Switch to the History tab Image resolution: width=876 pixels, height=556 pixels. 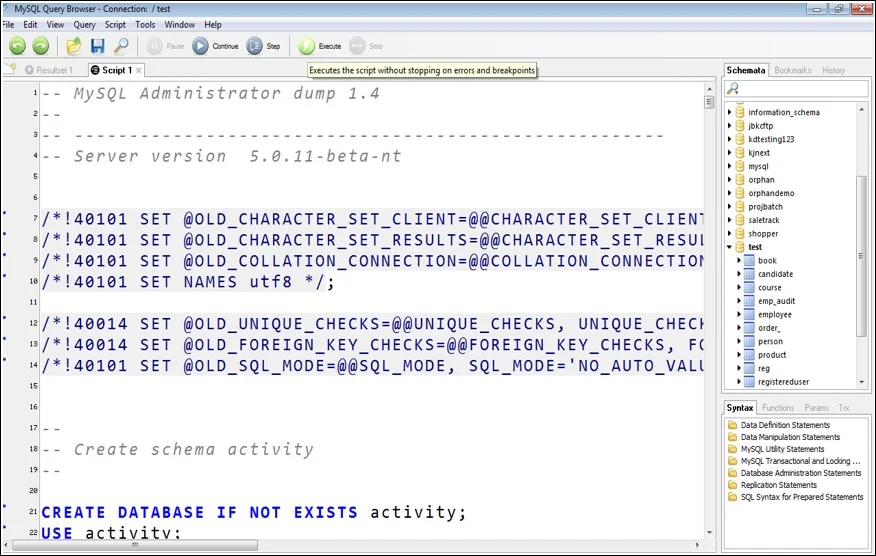click(x=833, y=70)
